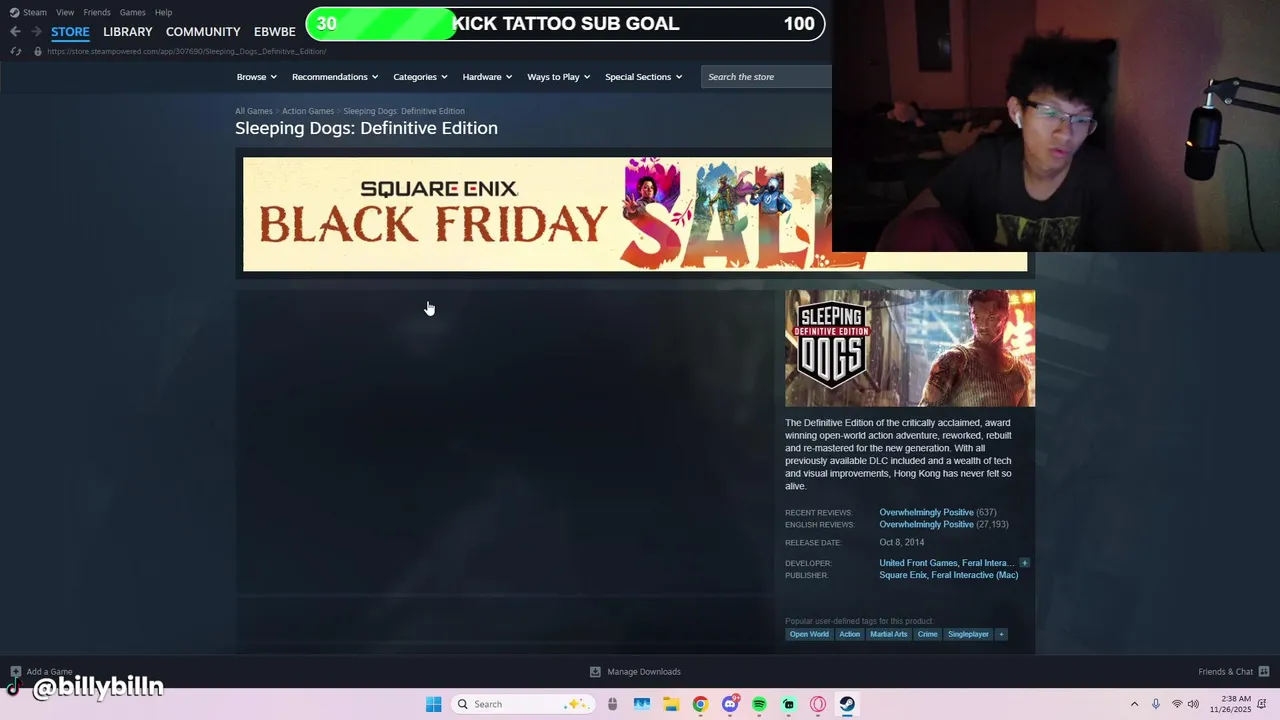Open the Feral Interactive (Mac) publisher link
Viewport: 1280px width, 720px height.
coord(975,575)
